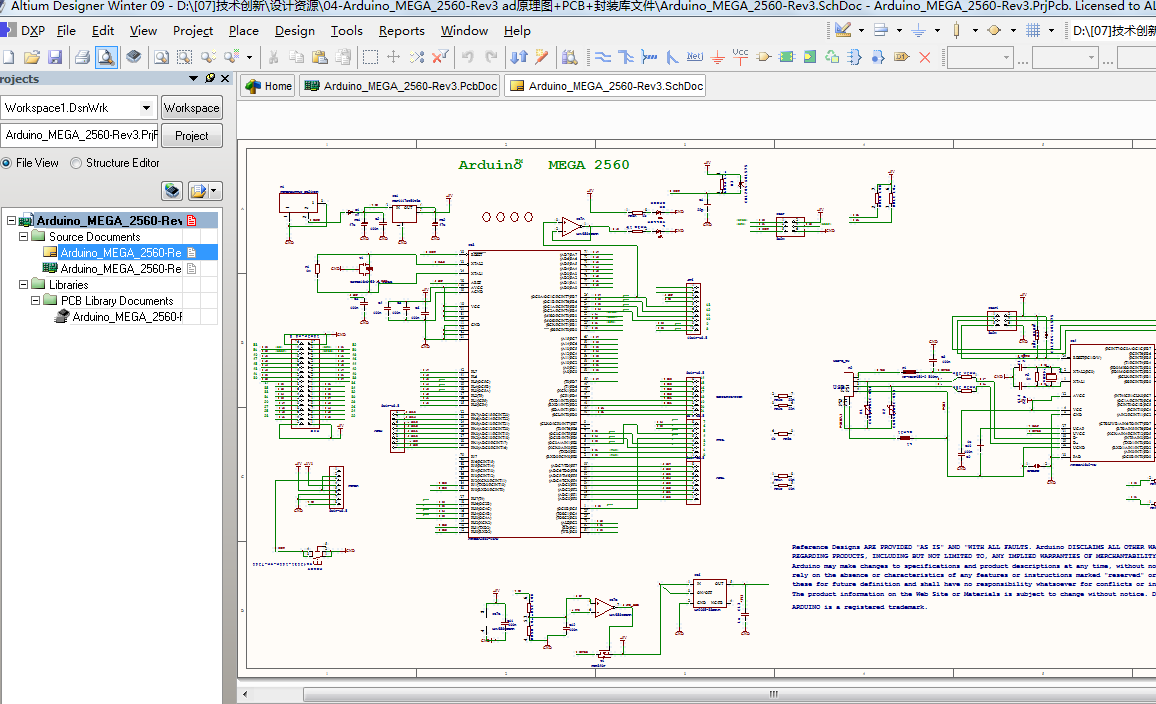This screenshot has width=1156, height=704.
Task: Place VCC power port icon
Action: pyautogui.click(x=740, y=57)
